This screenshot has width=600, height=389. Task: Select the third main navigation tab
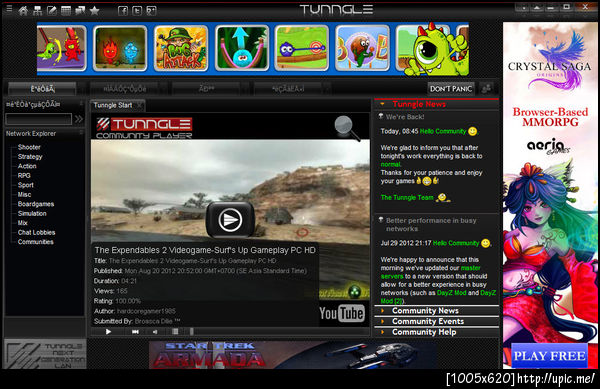pos(206,89)
